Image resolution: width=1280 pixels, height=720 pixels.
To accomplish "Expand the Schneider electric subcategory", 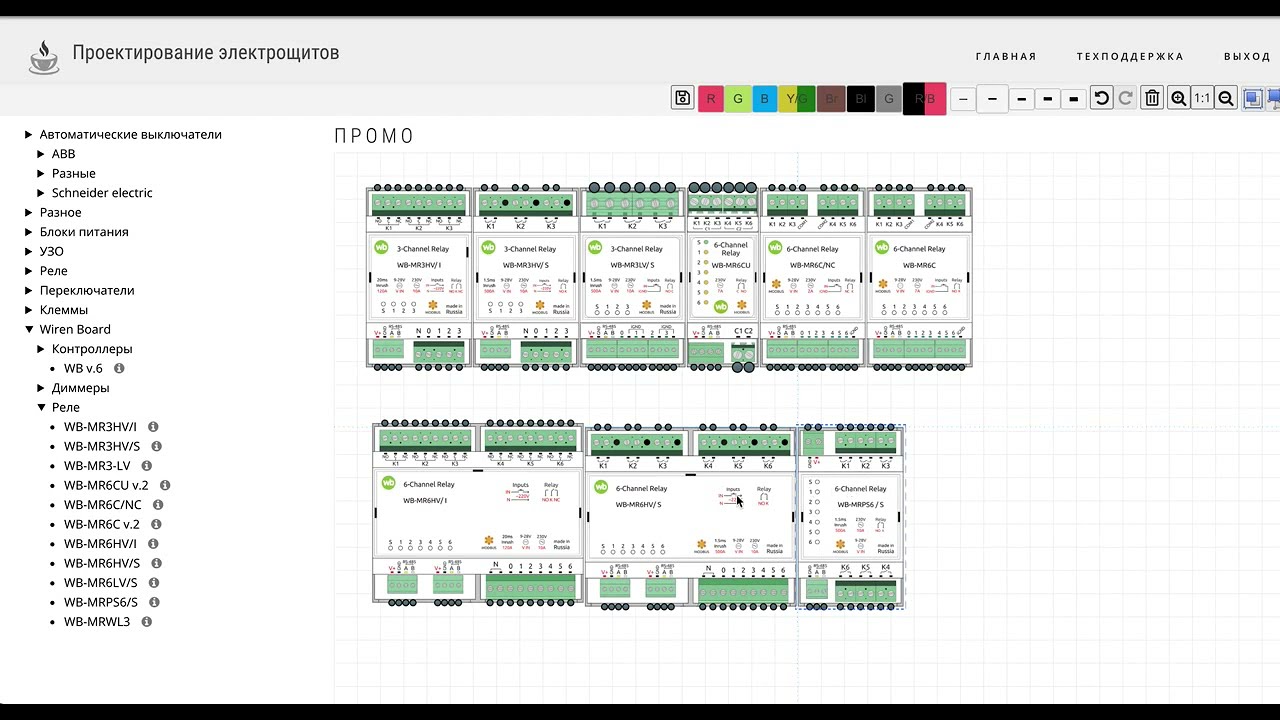I will [41, 193].
